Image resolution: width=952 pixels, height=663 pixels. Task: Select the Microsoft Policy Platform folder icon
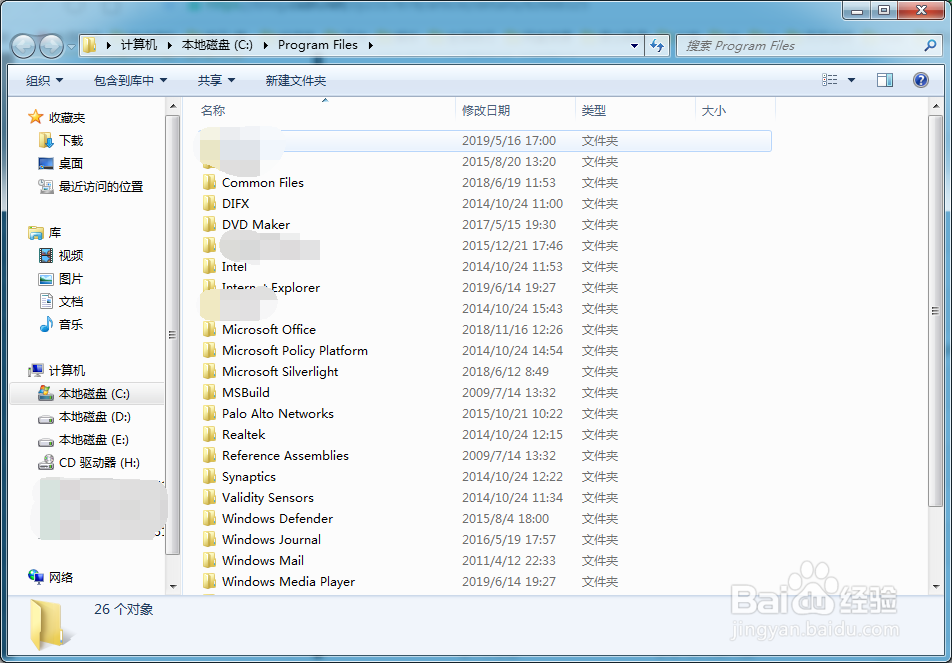click(x=209, y=350)
